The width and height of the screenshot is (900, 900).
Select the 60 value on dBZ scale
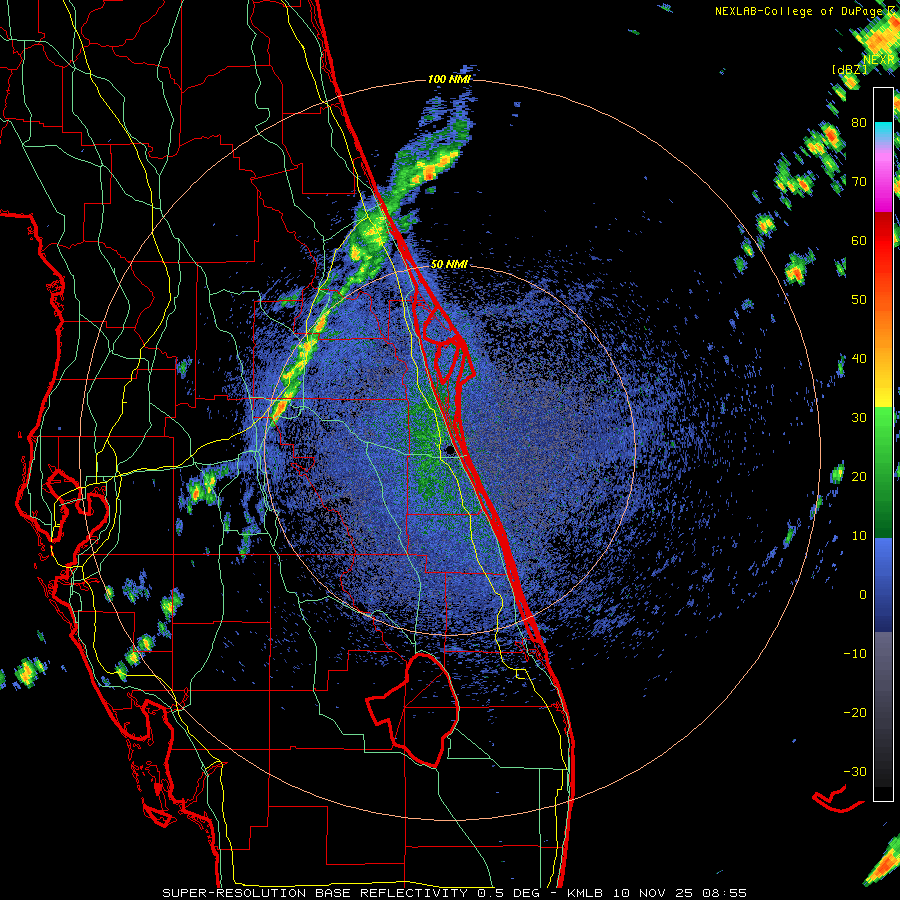(859, 240)
